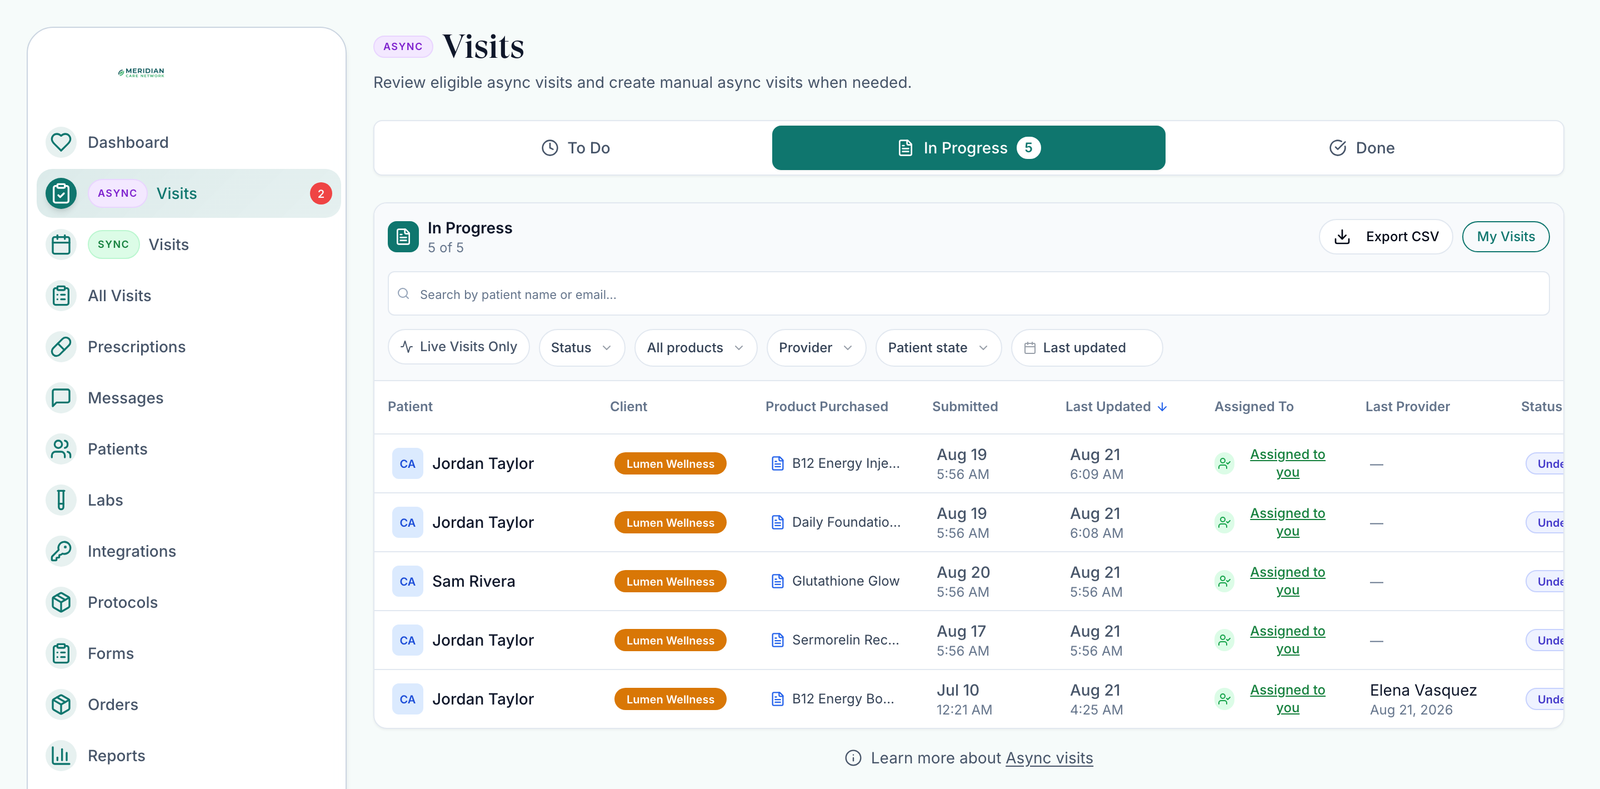Open Sam Rivera's visit row

968,581
